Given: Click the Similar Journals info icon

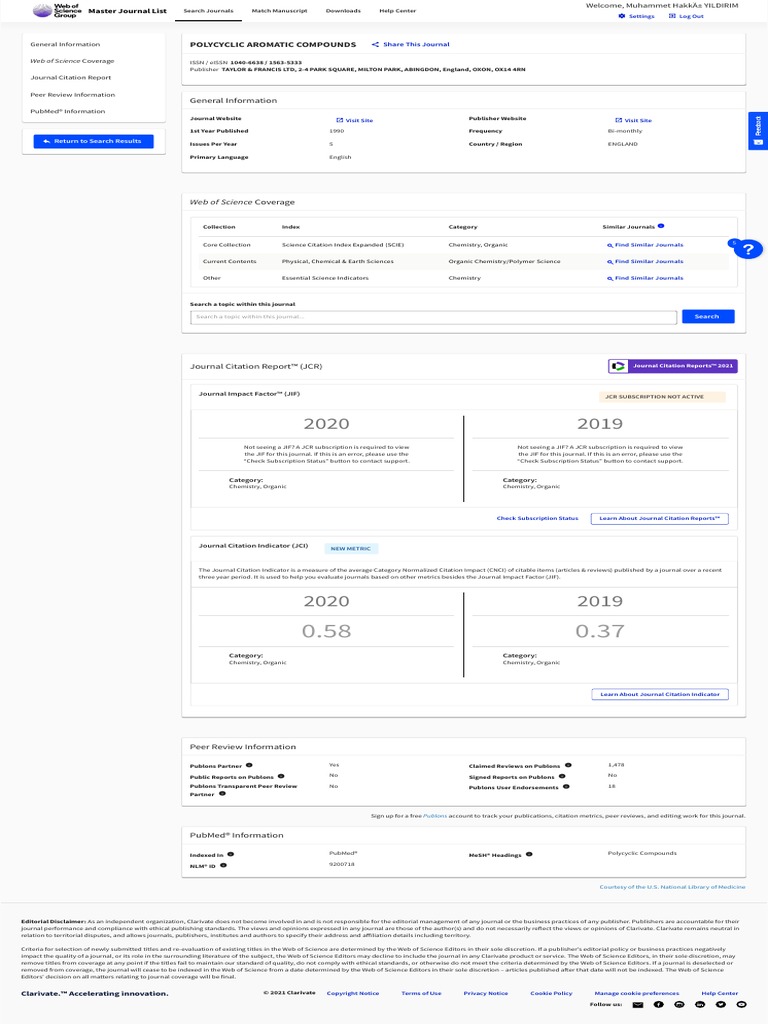Looking at the screenshot, I should click(661, 226).
